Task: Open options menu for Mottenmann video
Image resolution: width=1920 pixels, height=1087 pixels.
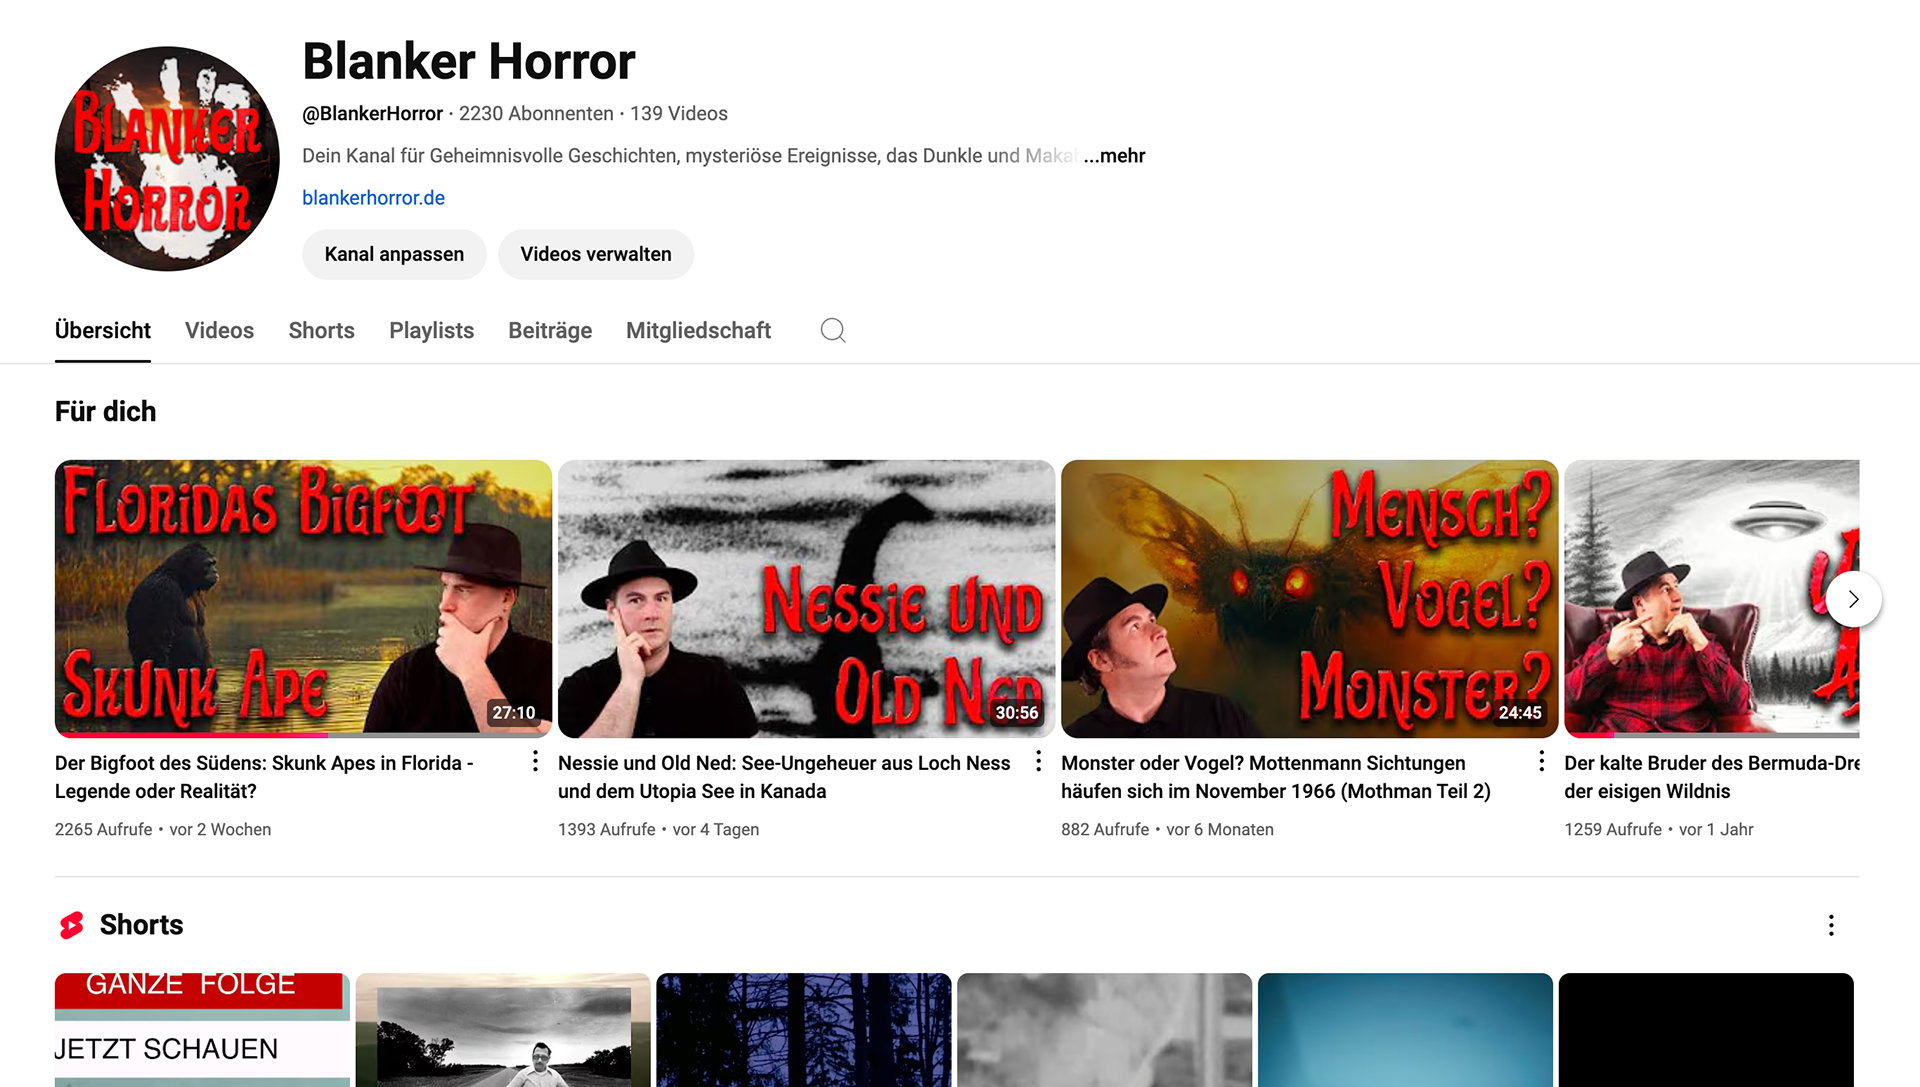Action: pyautogui.click(x=1542, y=762)
